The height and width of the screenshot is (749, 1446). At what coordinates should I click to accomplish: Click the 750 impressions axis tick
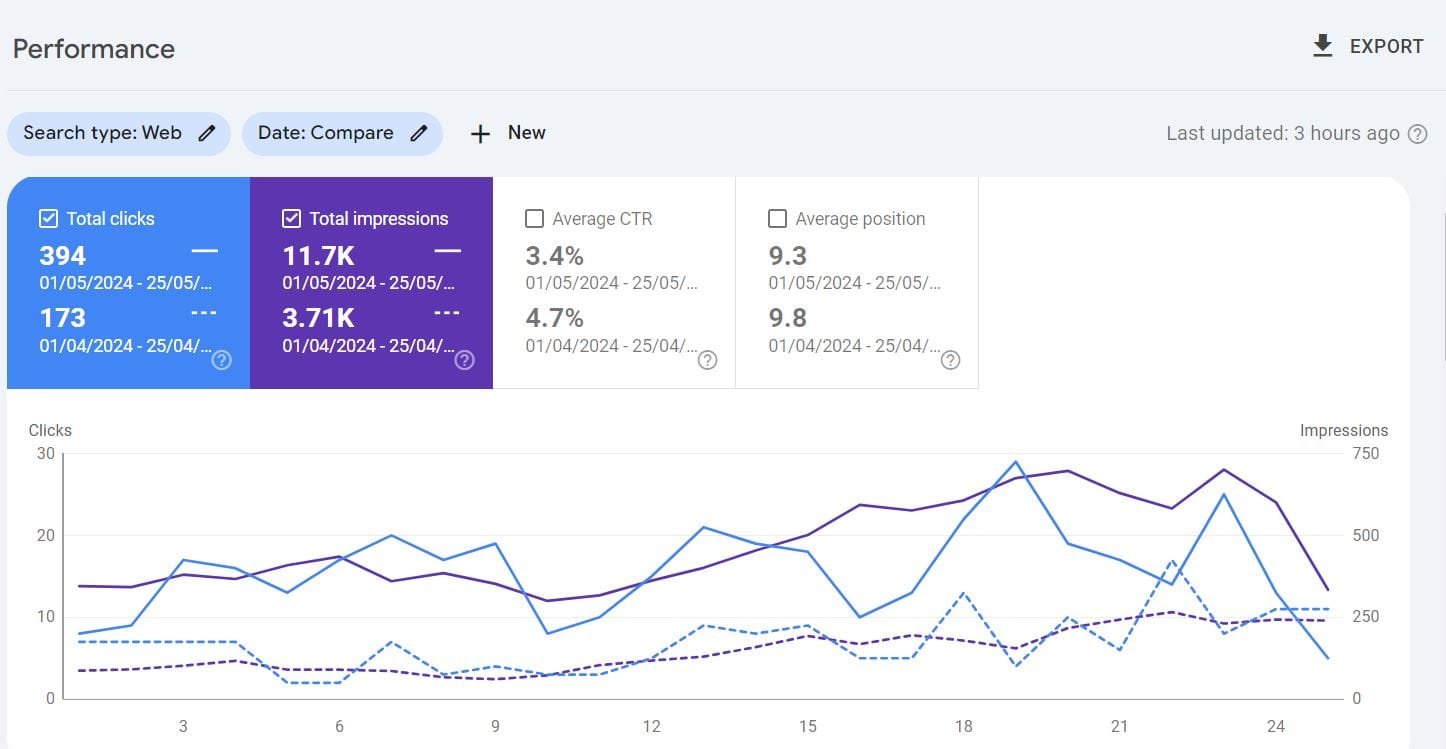tap(1365, 453)
